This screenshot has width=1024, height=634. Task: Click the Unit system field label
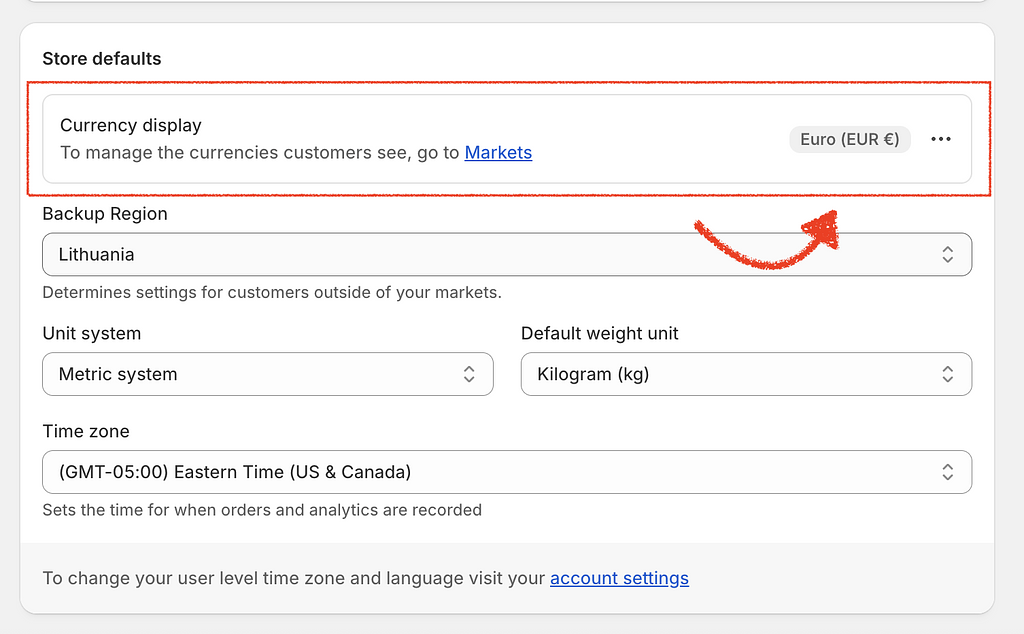[x=92, y=333]
